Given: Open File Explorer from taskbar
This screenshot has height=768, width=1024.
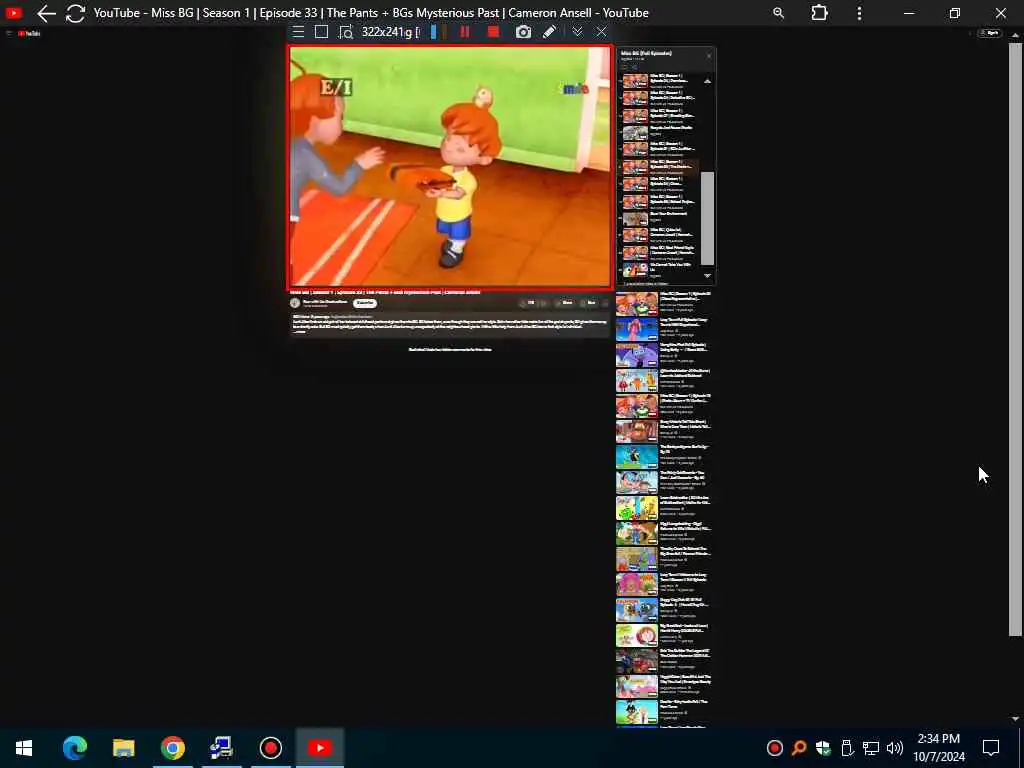Looking at the screenshot, I should click(x=123, y=748).
